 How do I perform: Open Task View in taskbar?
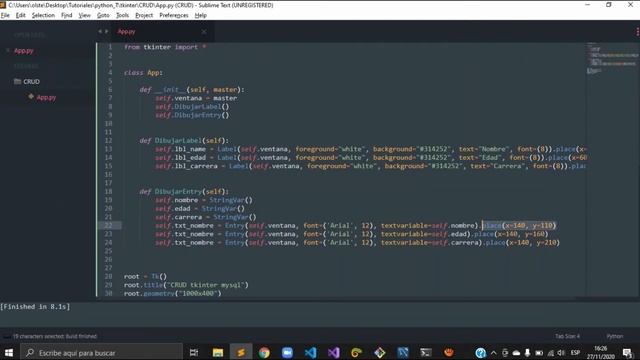tap(194, 352)
